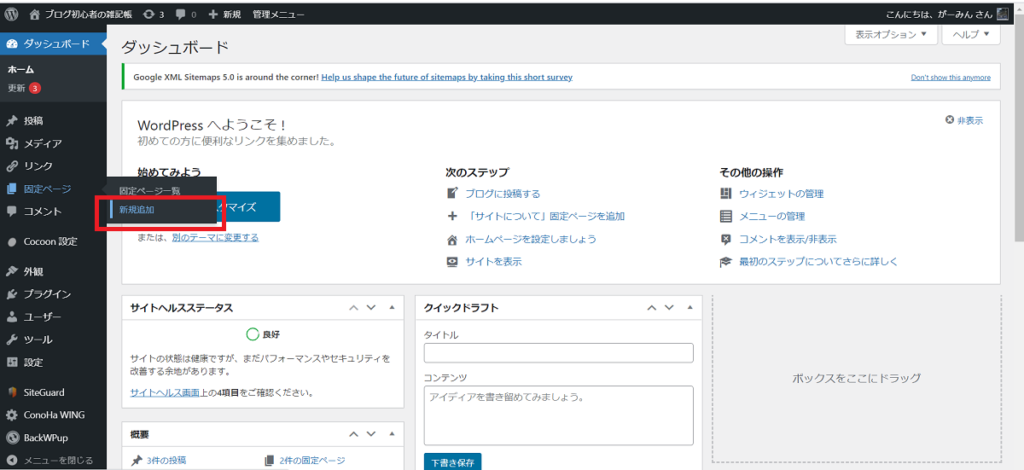Collapse the サイトヘルスステータス panel

(x=392, y=308)
